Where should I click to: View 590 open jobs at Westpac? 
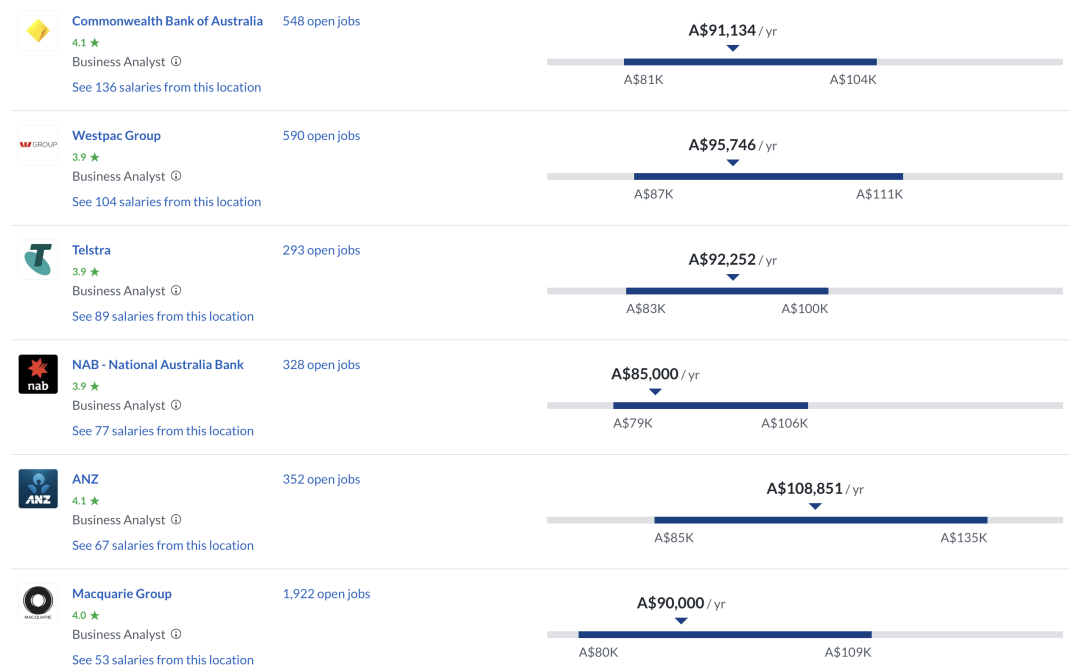pyautogui.click(x=321, y=136)
